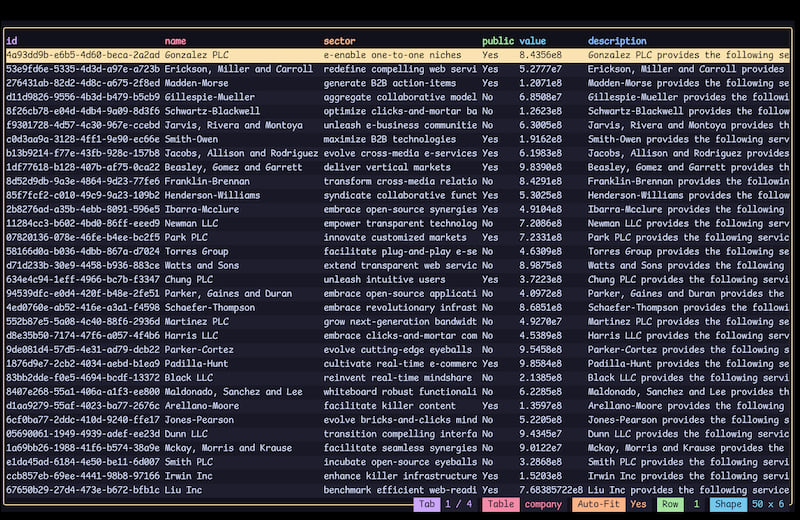The width and height of the screenshot is (800, 520).
Task: Select Maldonado, Sanchez and Lee name cell
Action: click(234, 392)
